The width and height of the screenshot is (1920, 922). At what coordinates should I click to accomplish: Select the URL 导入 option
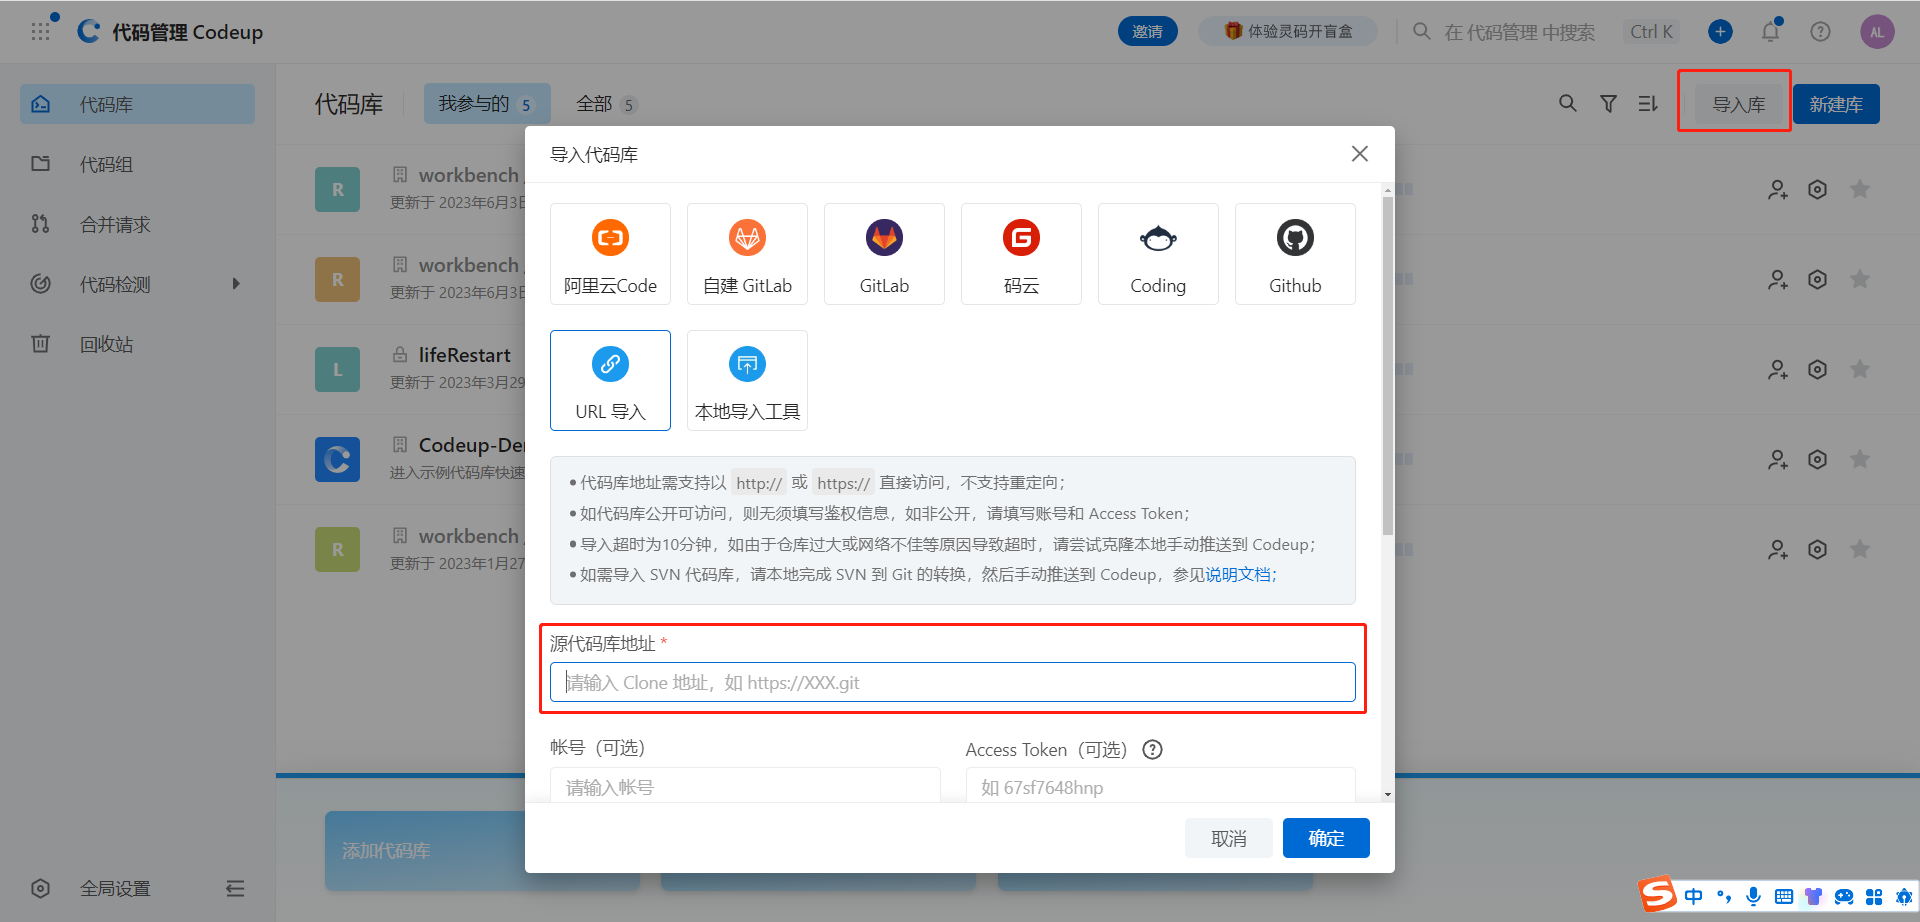[x=610, y=380]
